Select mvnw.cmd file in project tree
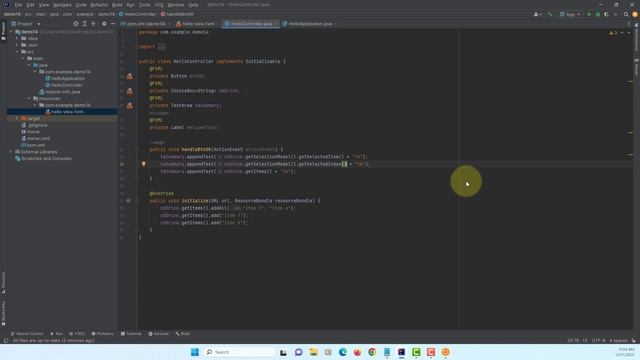Screen dimensions: 640x360 pyautogui.click(x=36, y=138)
